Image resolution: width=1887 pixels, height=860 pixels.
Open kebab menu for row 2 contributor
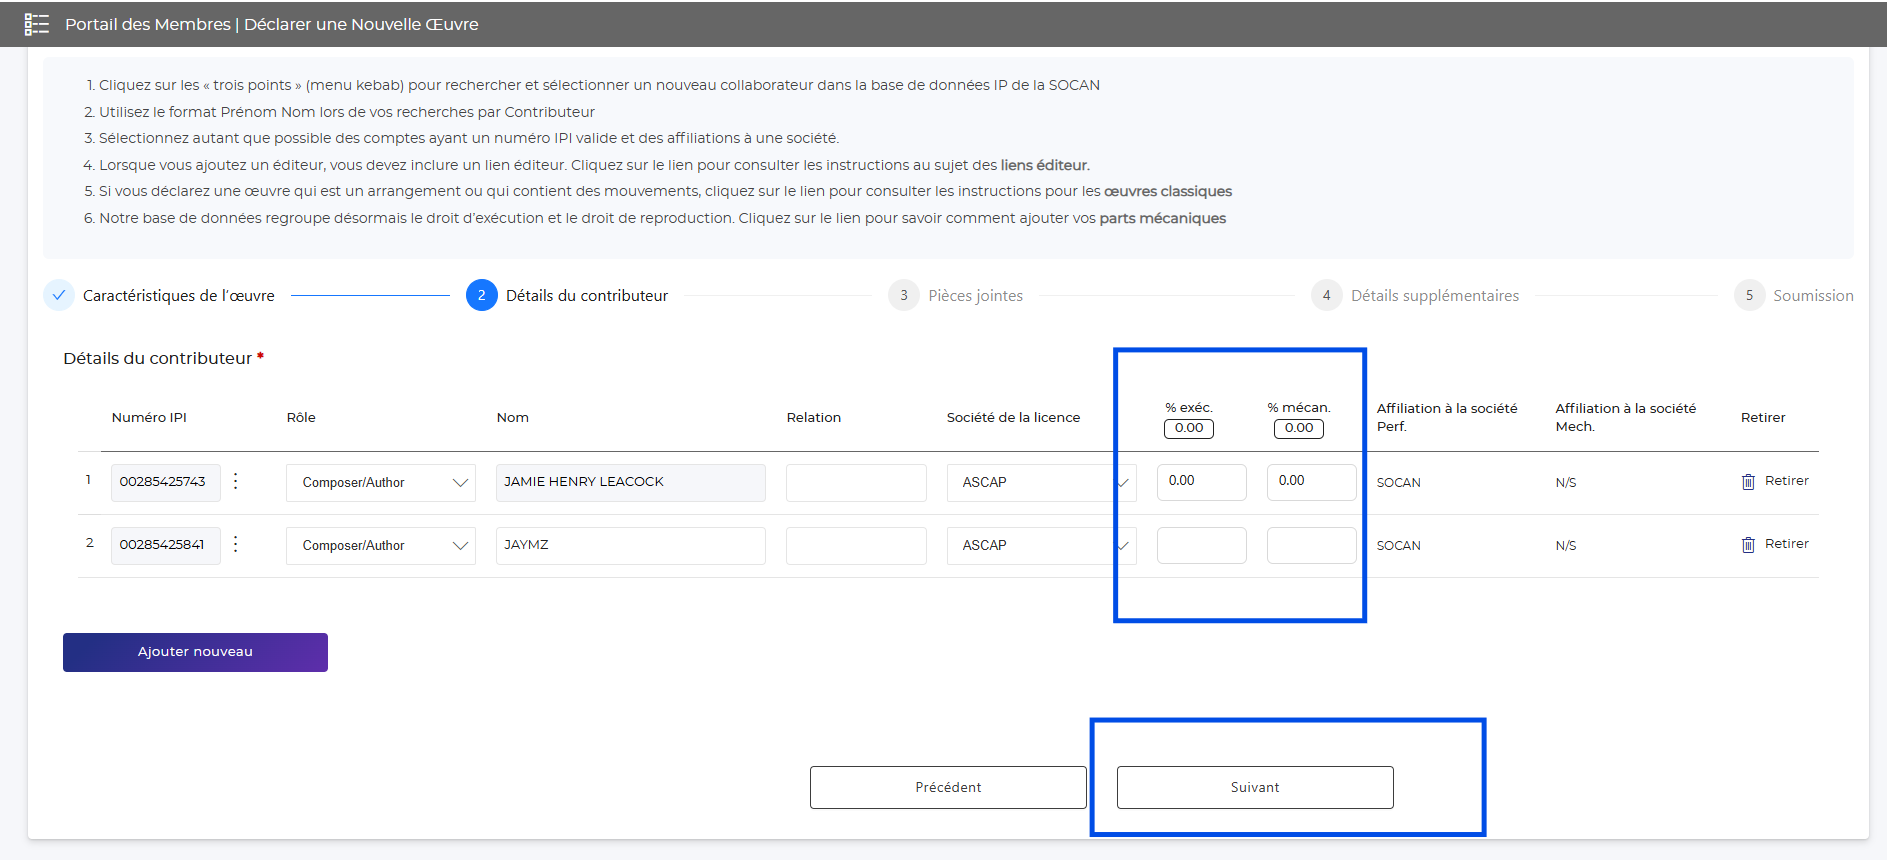[x=236, y=544]
